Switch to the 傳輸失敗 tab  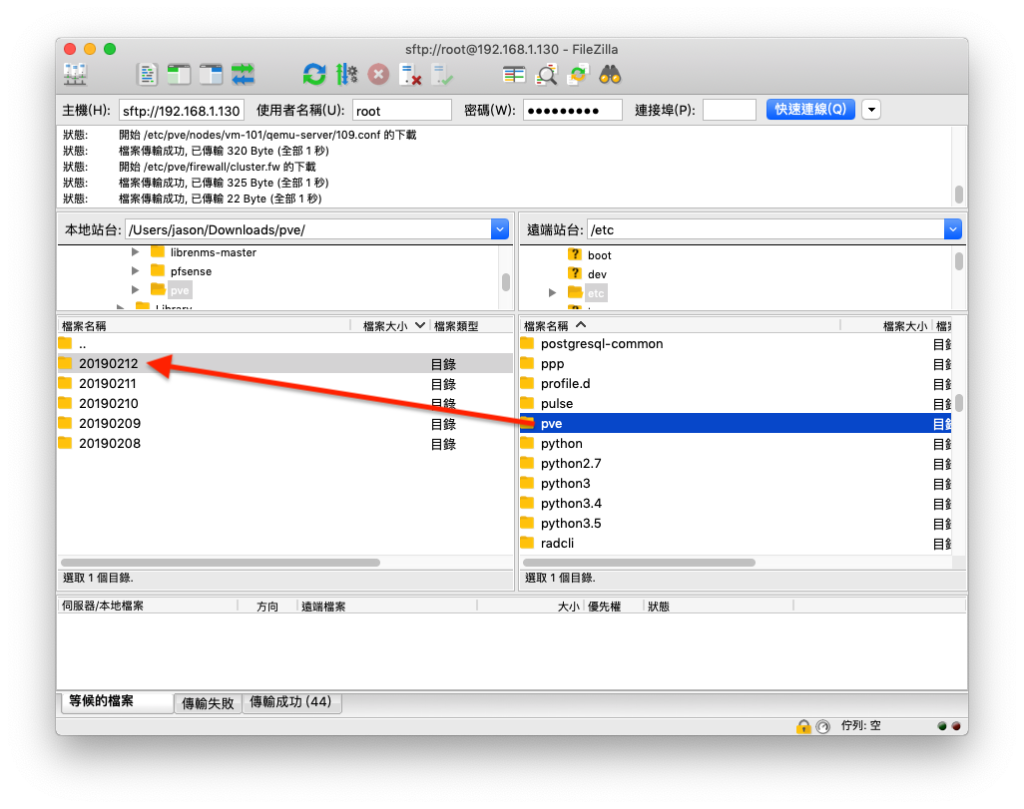208,703
